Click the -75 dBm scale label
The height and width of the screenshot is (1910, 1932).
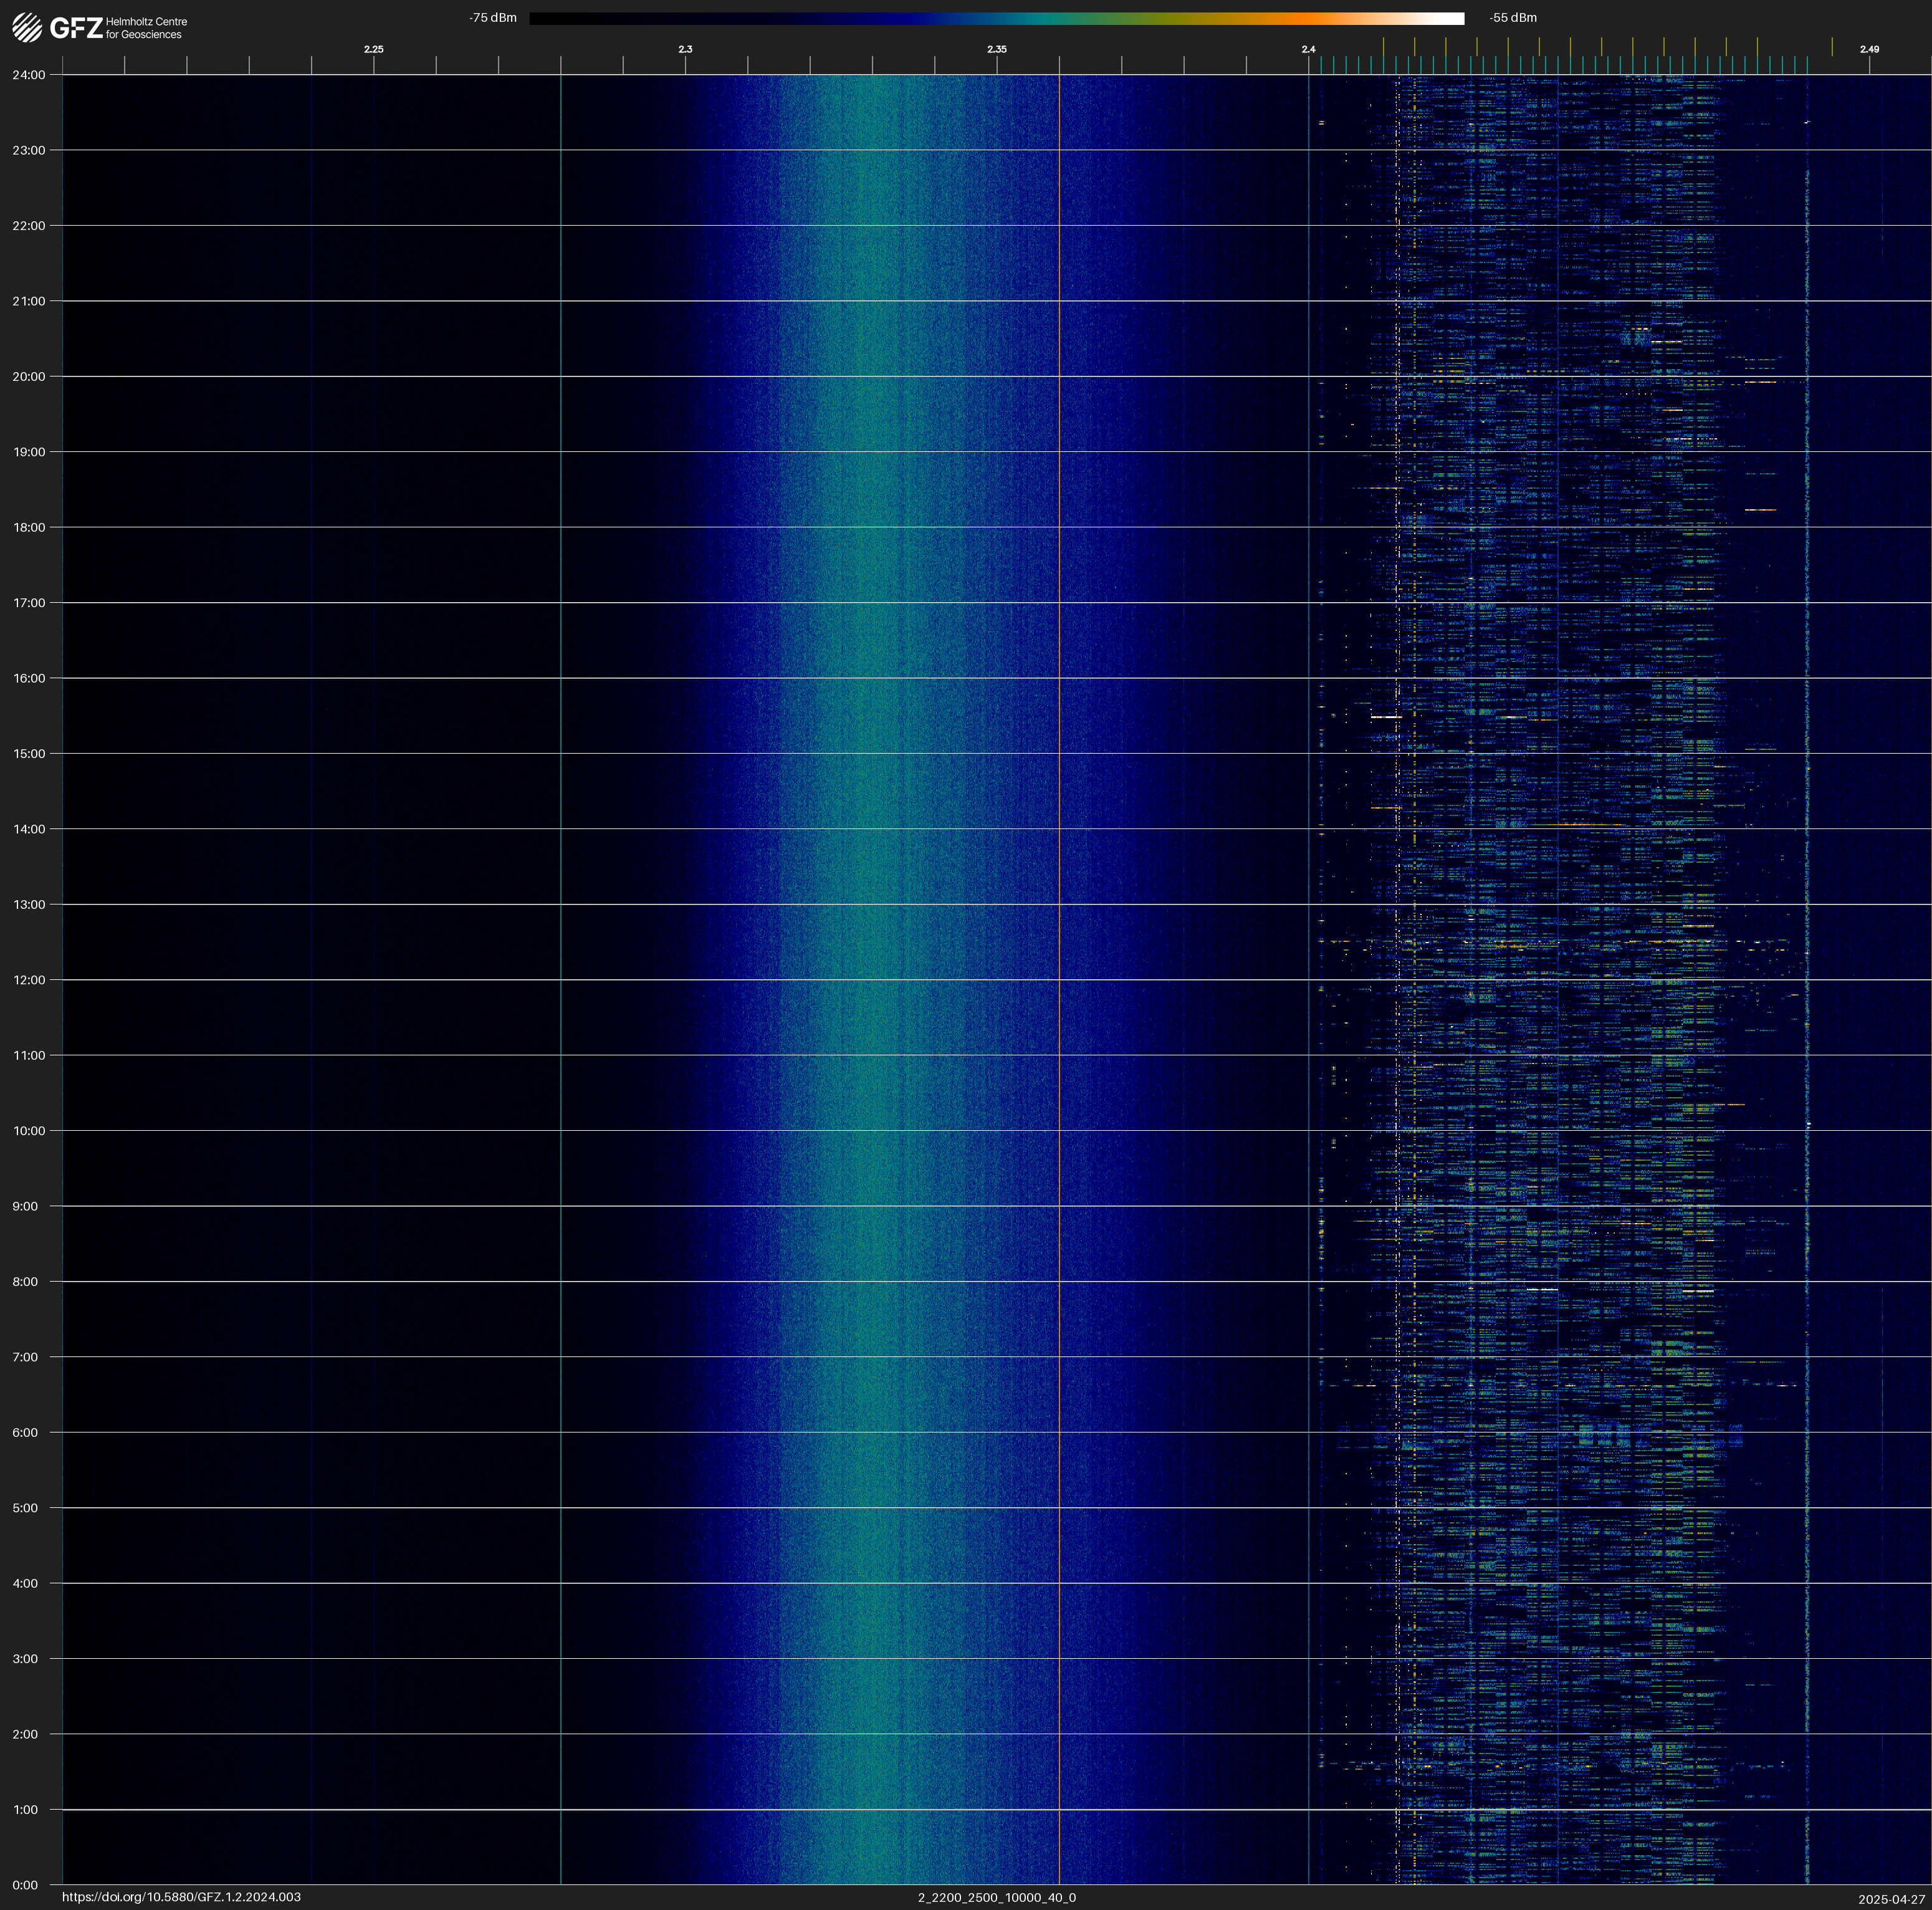pyautogui.click(x=493, y=18)
